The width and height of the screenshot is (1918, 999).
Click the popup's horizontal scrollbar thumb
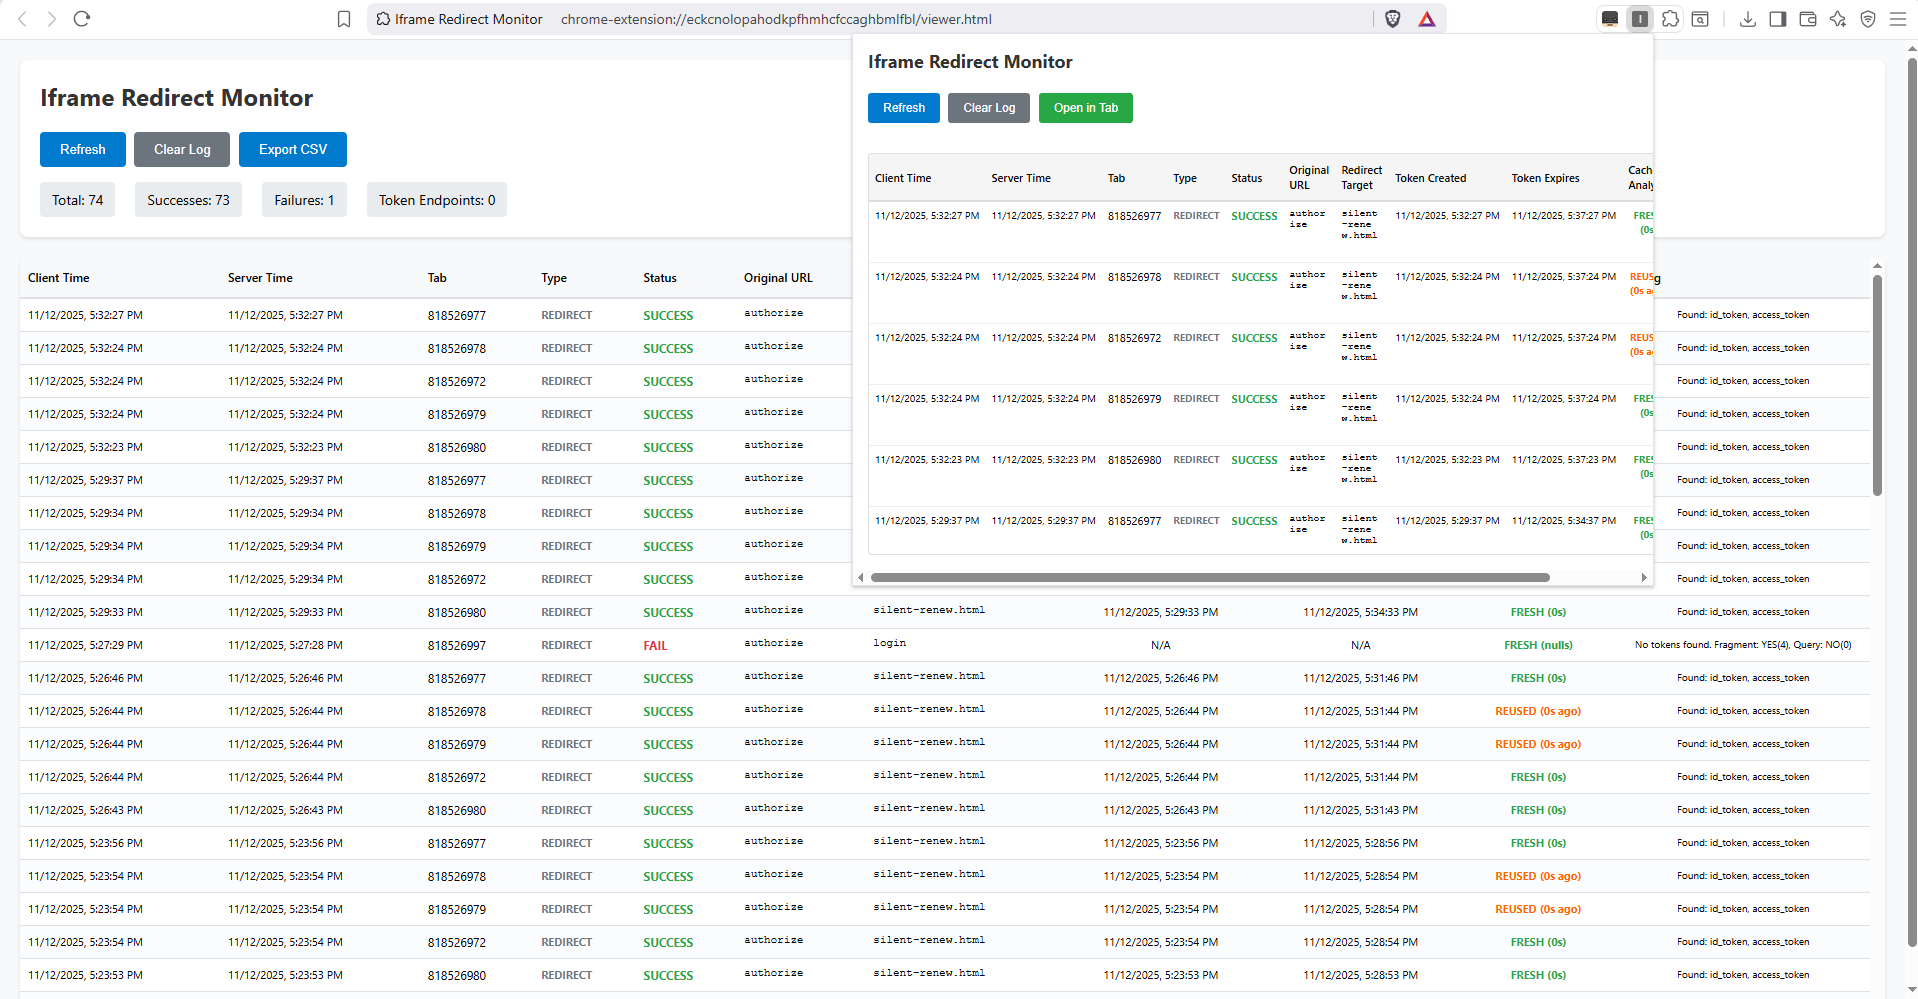pyautogui.click(x=1210, y=577)
